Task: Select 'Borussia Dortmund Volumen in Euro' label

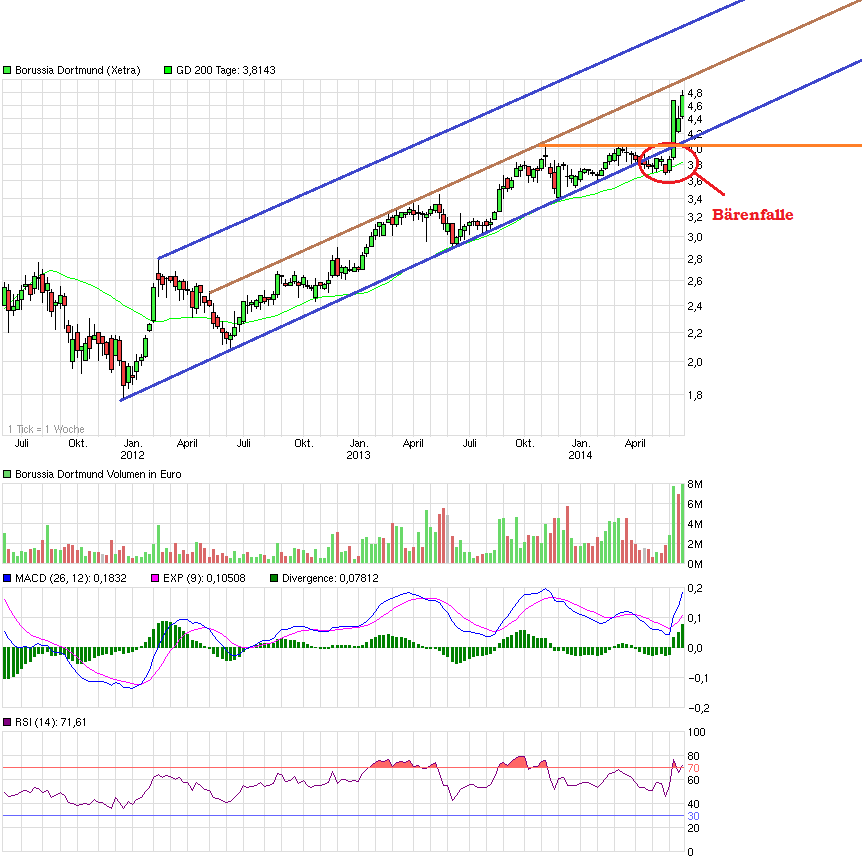Action: 98,475
